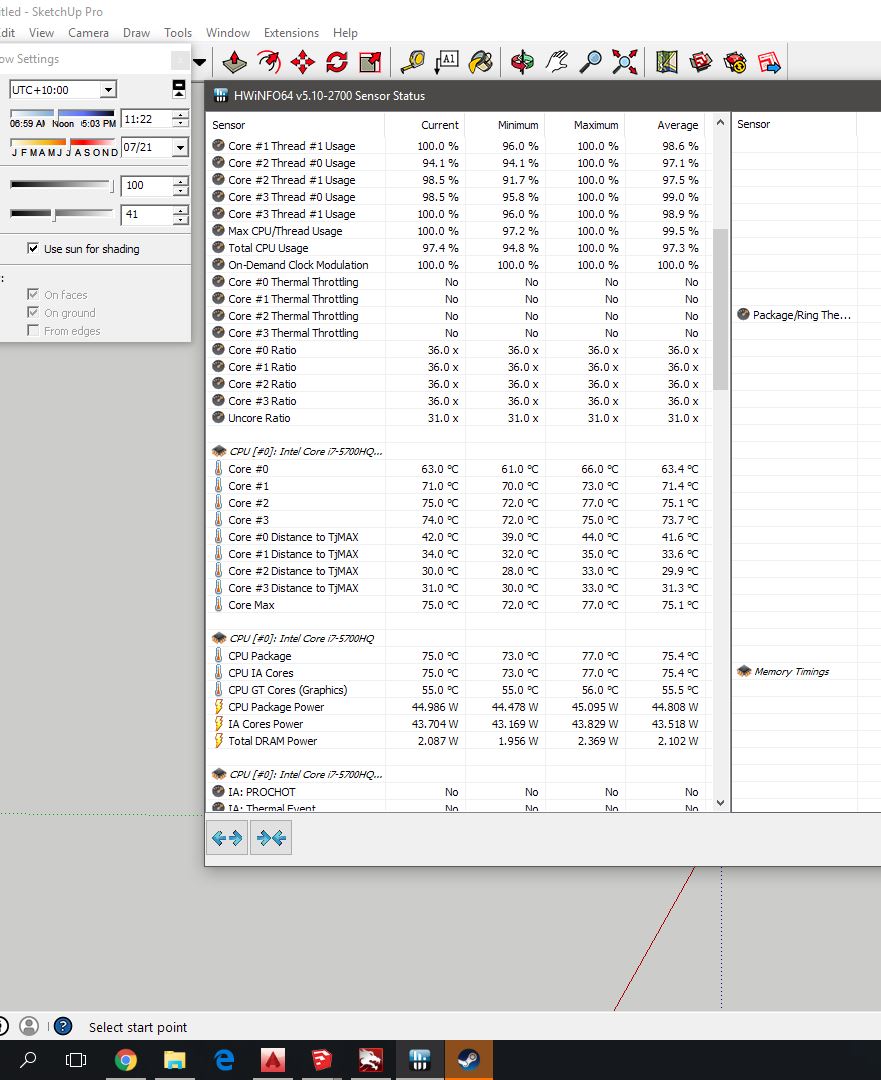This screenshot has width=881, height=1080.
Task: Activate the Pan hand tool
Action: click(557, 62)
